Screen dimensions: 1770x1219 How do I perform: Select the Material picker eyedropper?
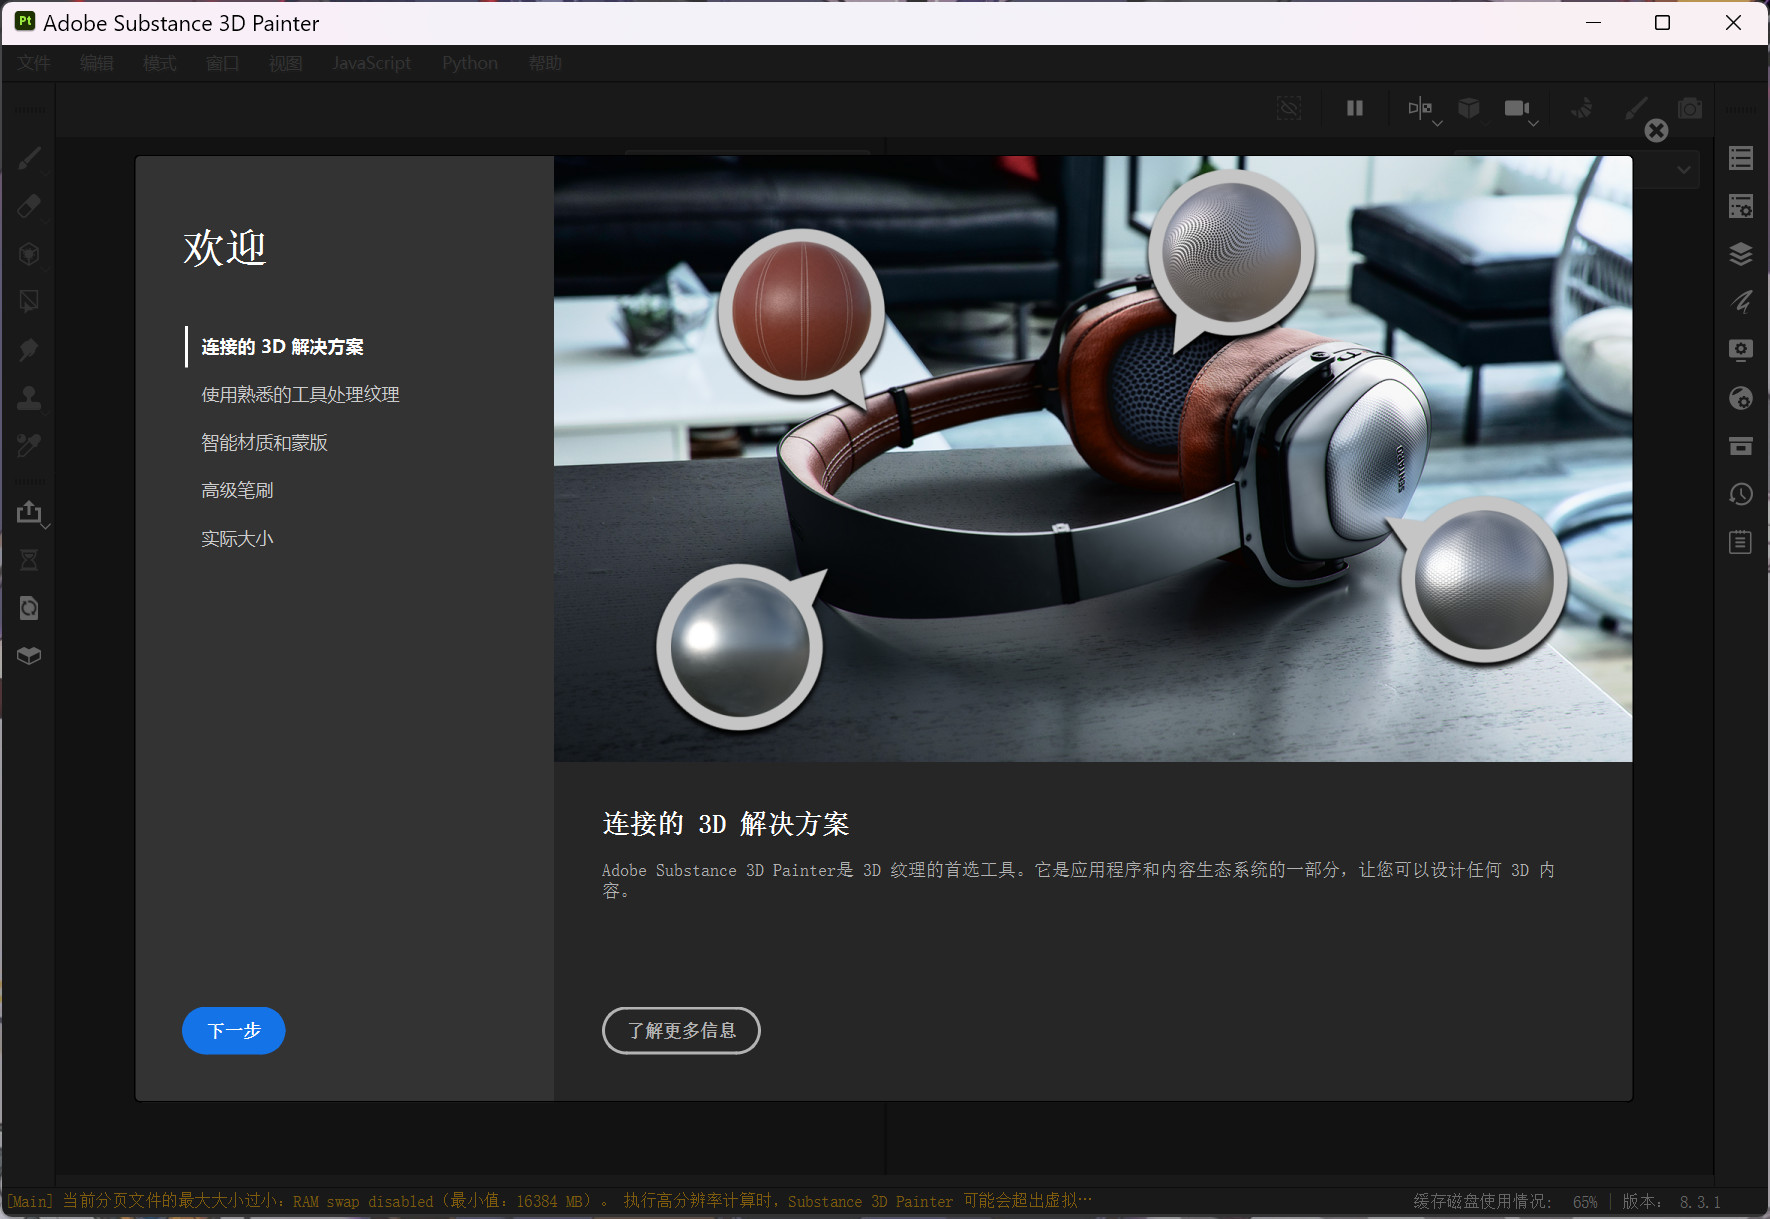29,445
